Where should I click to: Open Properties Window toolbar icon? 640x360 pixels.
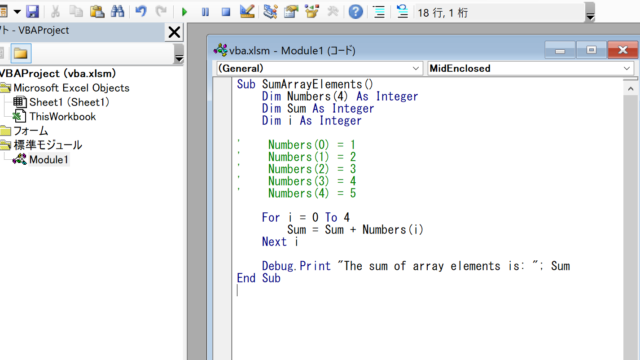[291, 11]
